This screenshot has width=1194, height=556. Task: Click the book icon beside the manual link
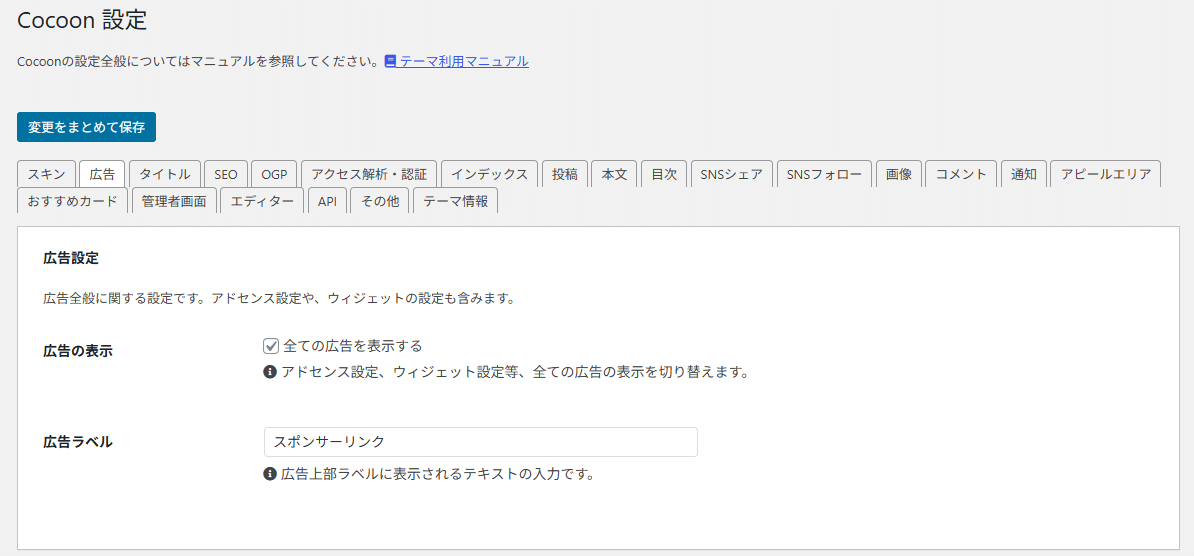pos(391,61)
